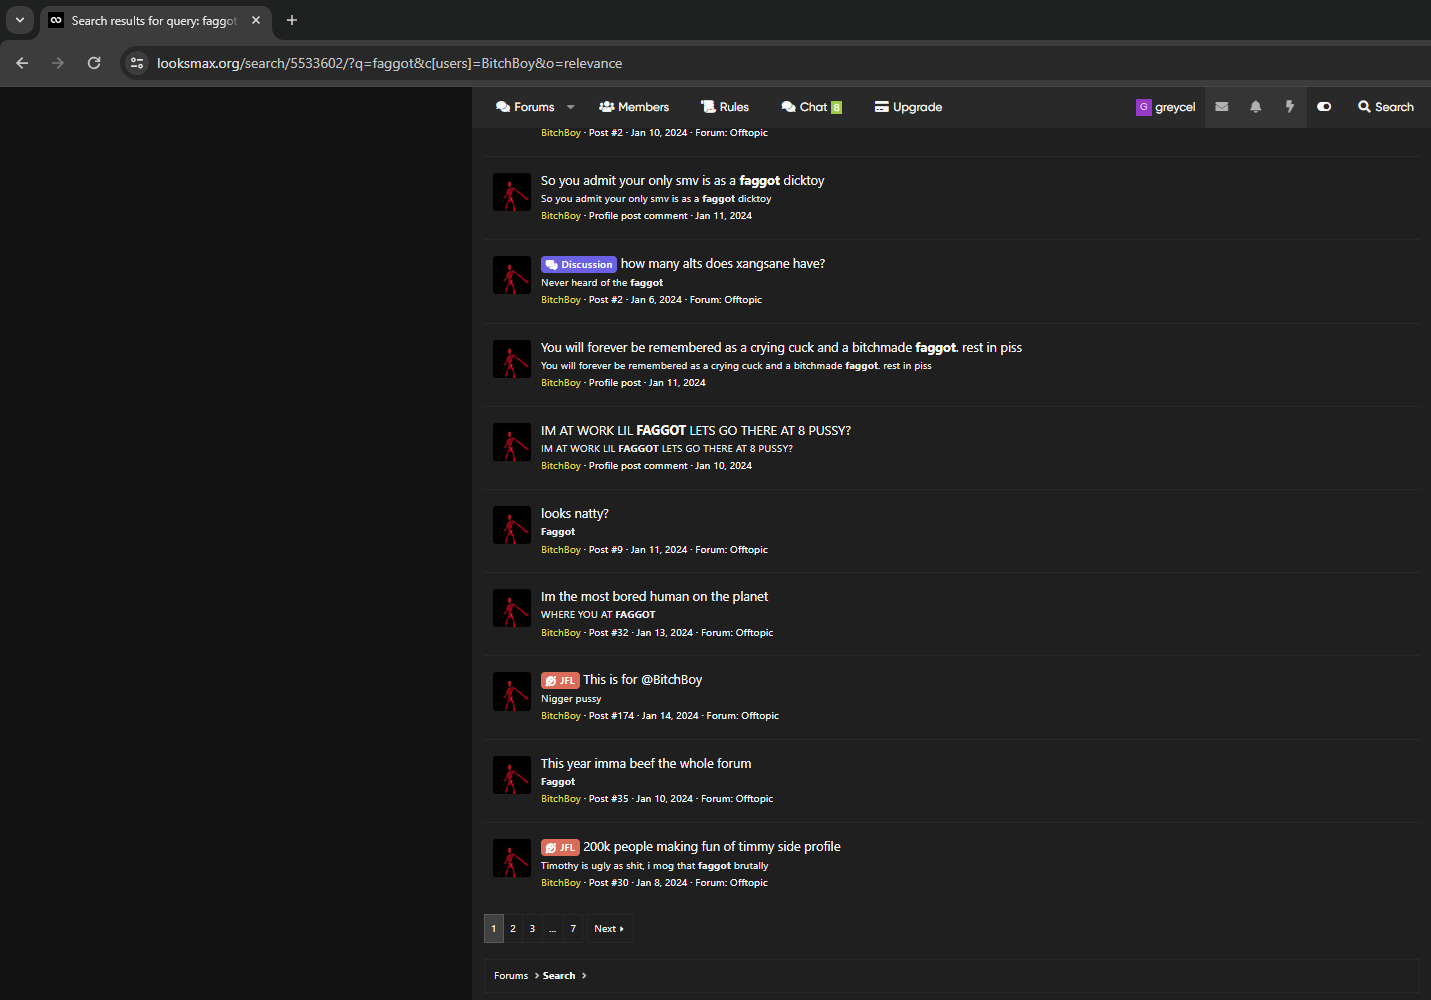Go back using browser back arrow
Screen dimensions: 1431x1000
[x=22, y=63]
